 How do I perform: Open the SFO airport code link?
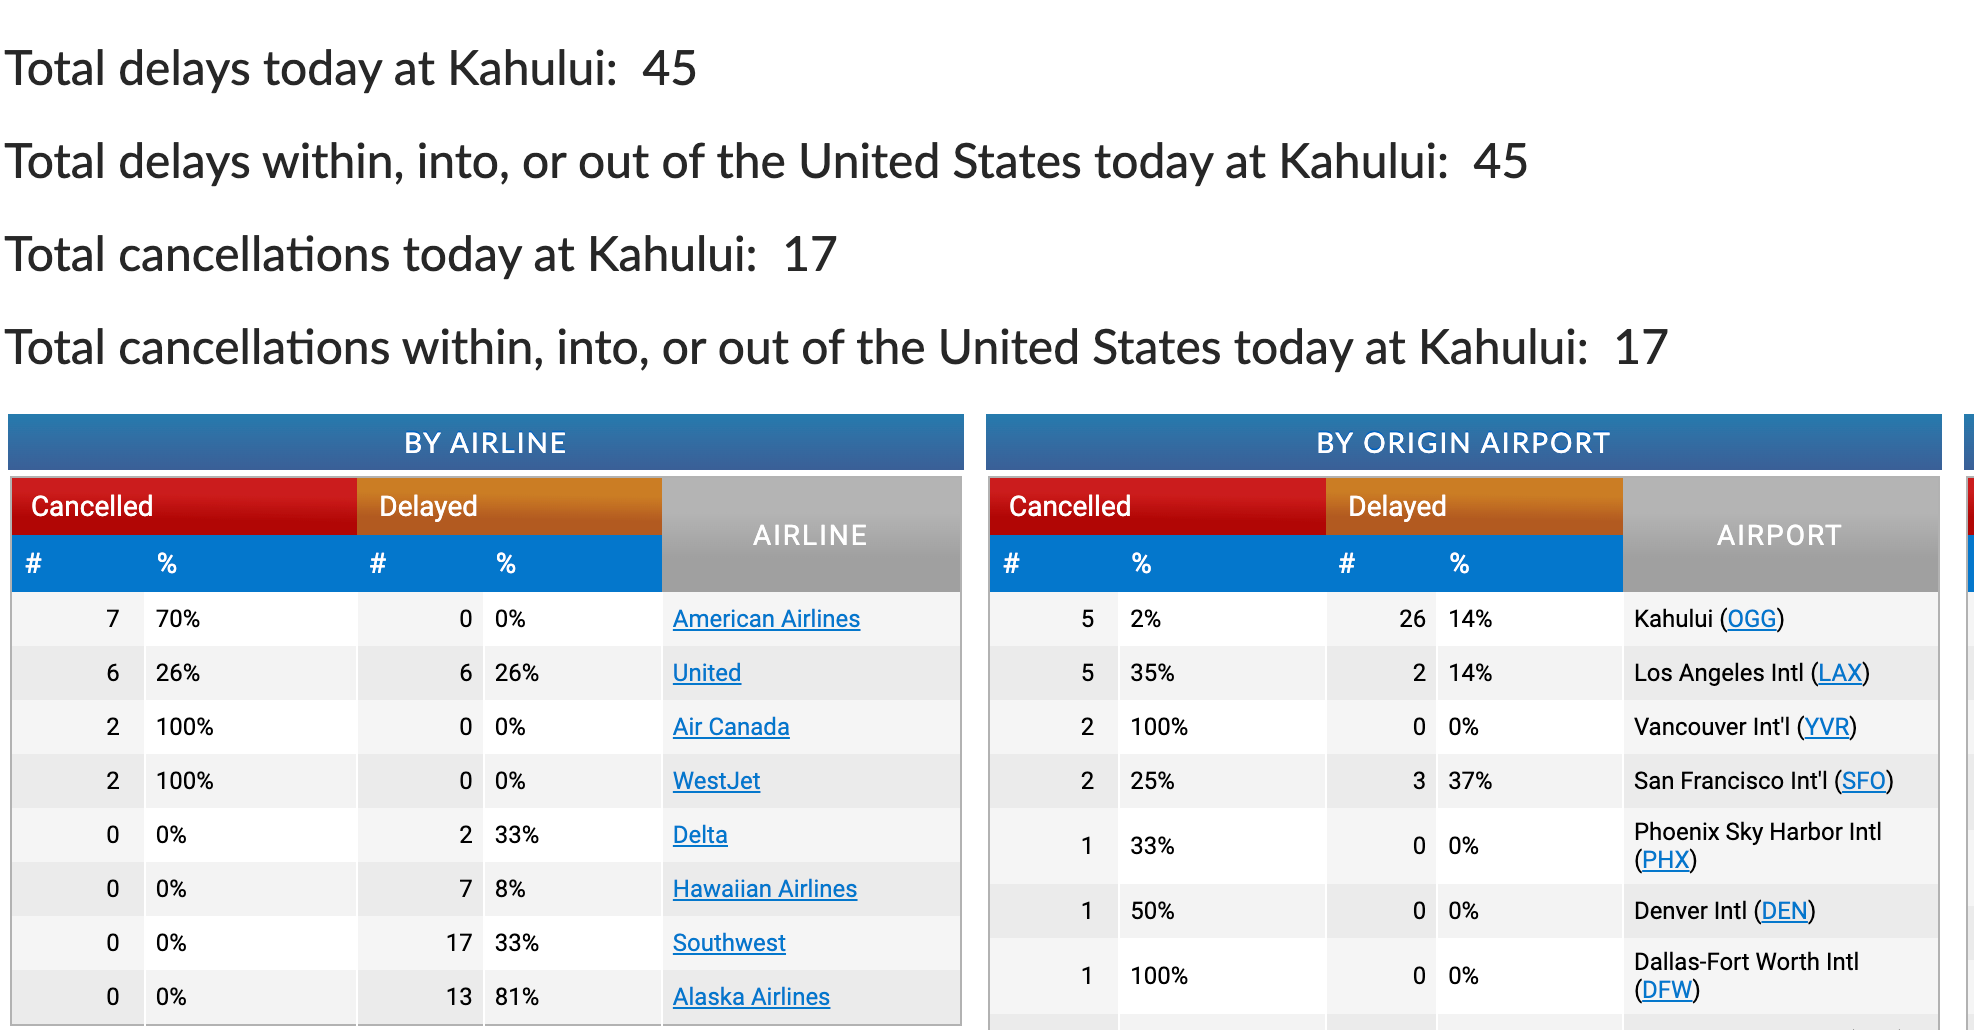[x=1863, y=781]
